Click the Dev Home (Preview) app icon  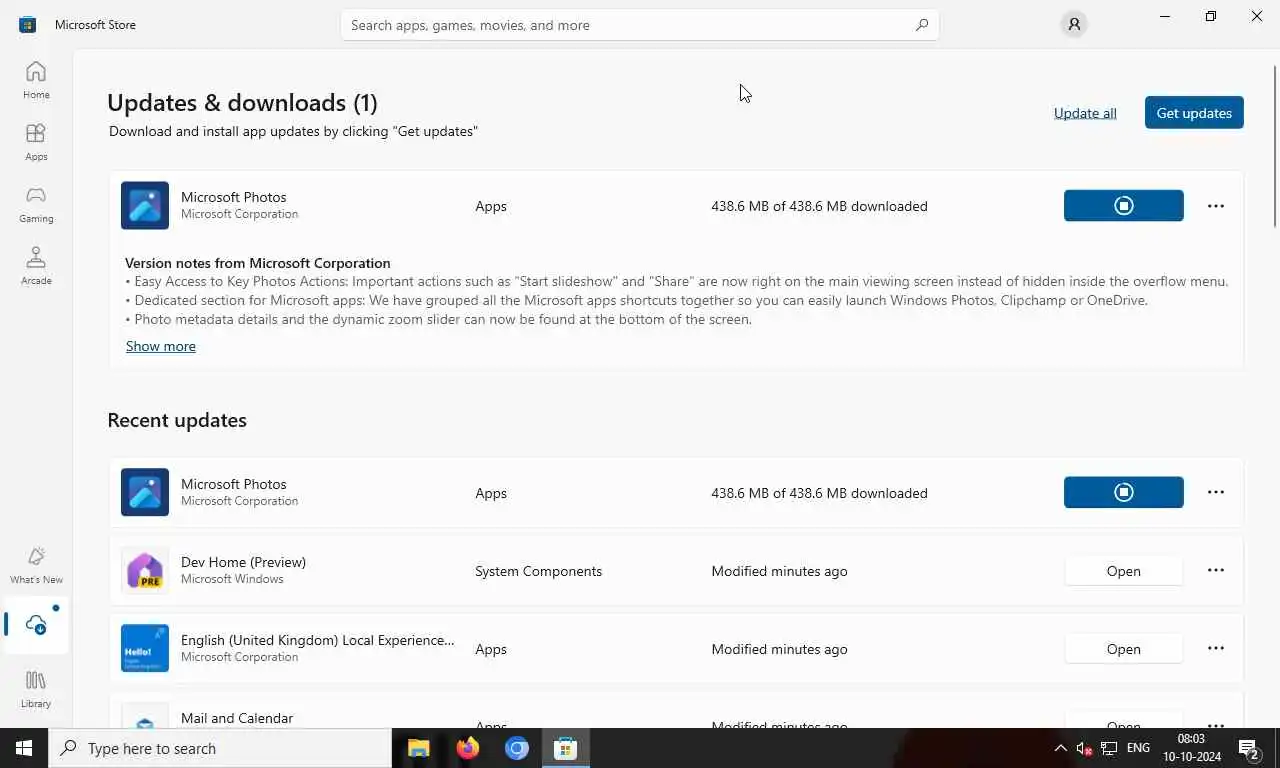tap(145, 571)
